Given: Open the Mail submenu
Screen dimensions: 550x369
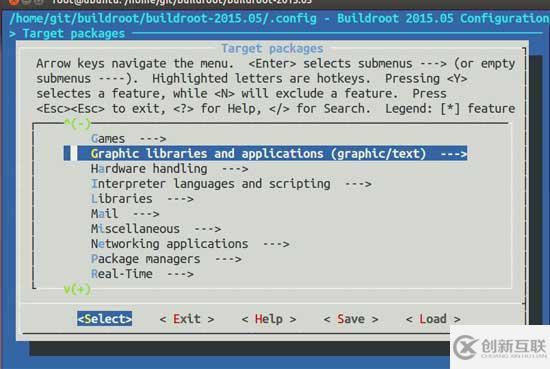Looking at the screenshot, I should click(x=125, y=214).
